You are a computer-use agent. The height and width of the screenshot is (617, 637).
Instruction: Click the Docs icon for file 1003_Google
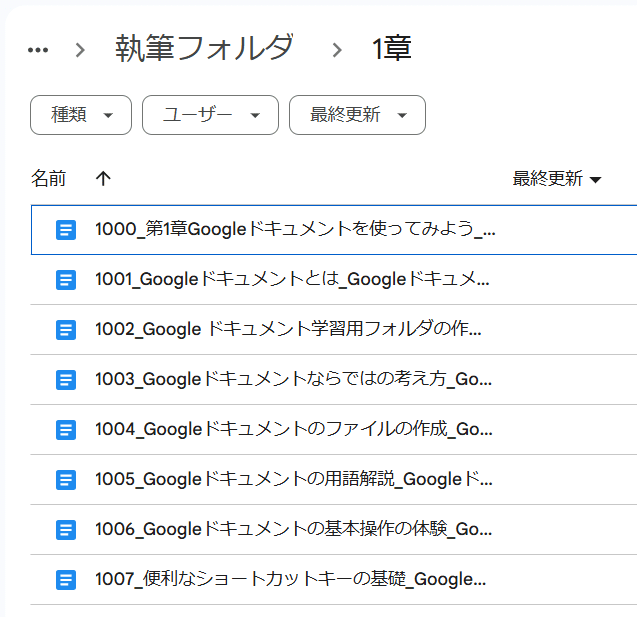[x=66, y=380]
